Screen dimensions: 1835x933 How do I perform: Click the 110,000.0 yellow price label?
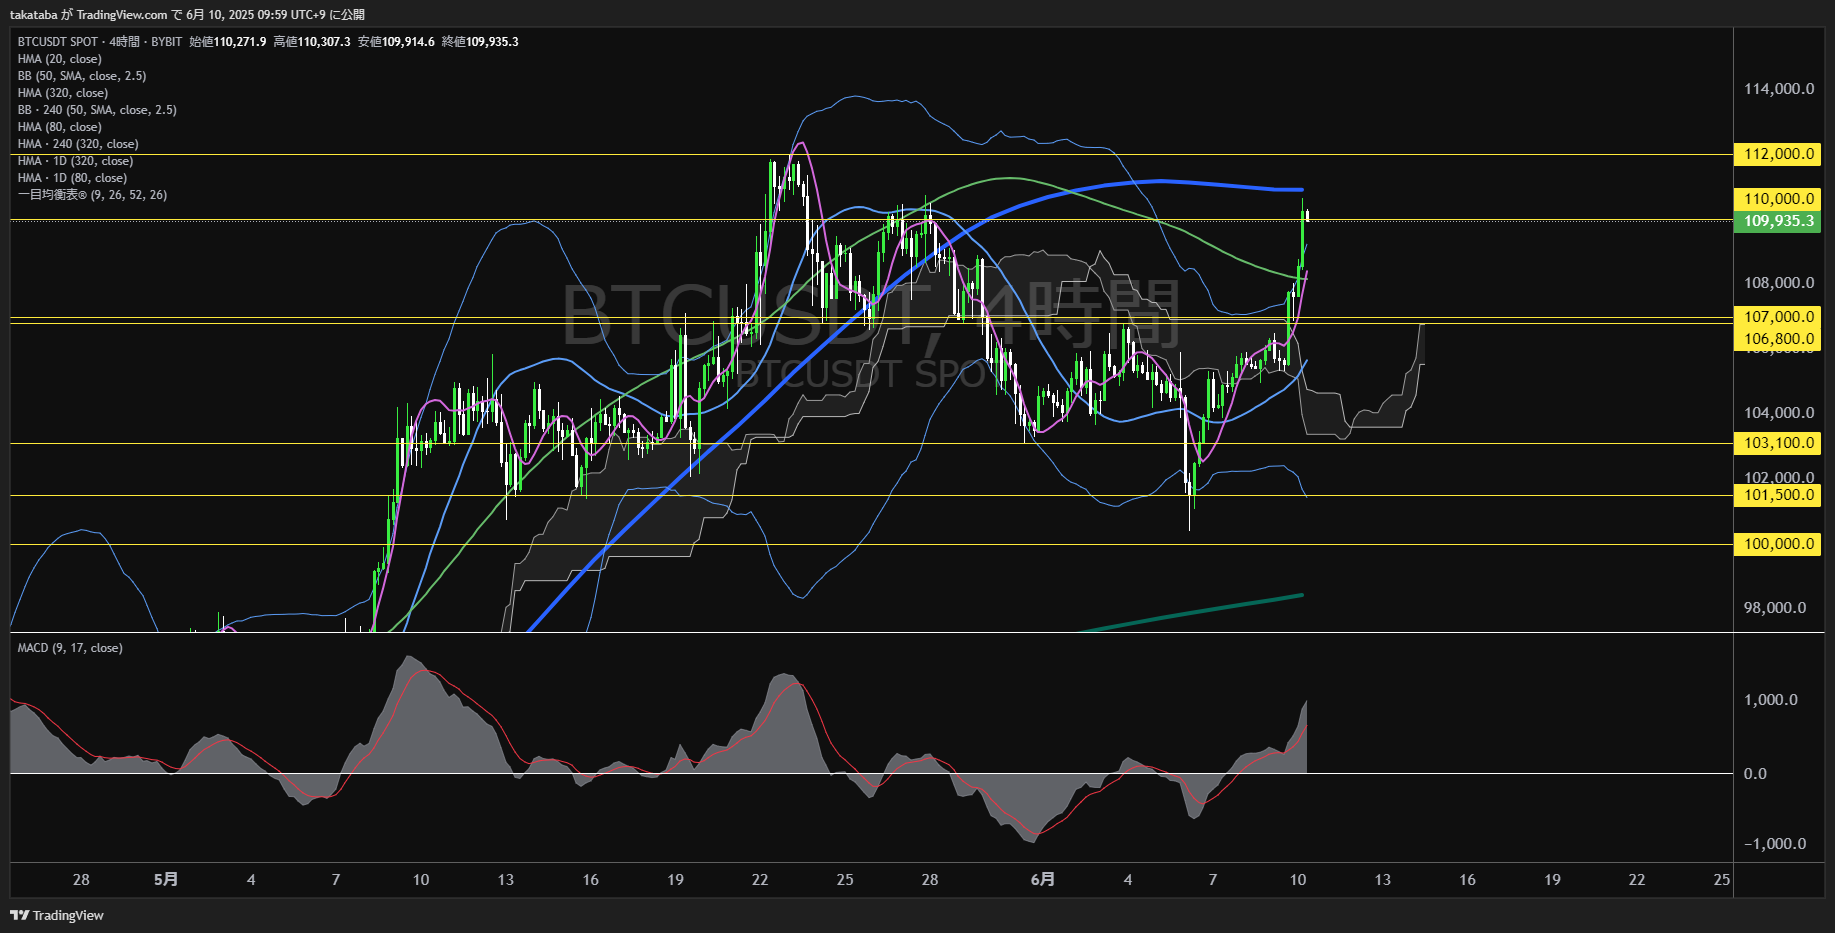click(x=1777, y=199)
